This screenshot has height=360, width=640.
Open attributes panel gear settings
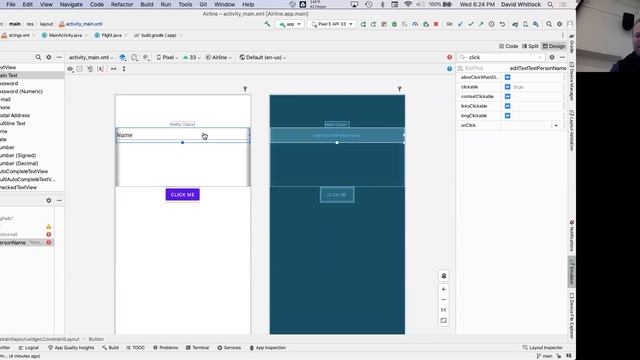point(552,57)
